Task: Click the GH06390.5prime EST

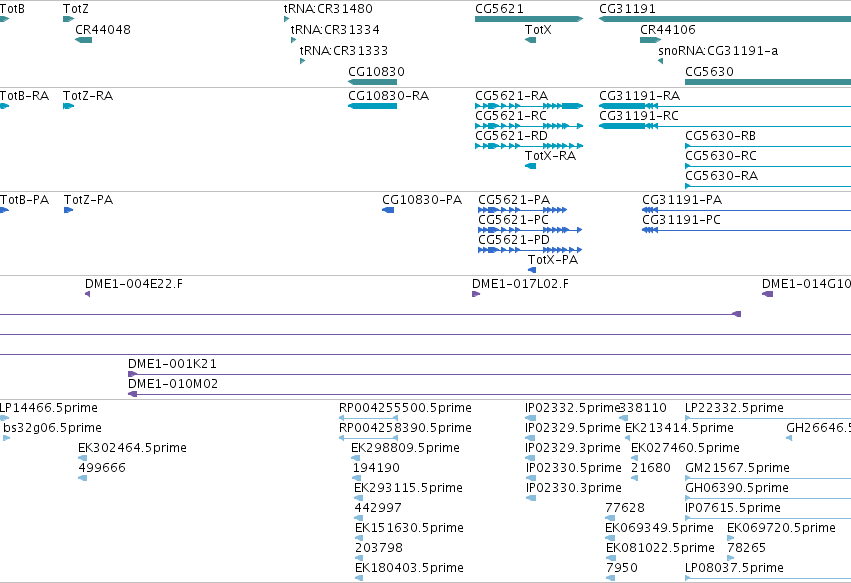Action: point(768,498)
